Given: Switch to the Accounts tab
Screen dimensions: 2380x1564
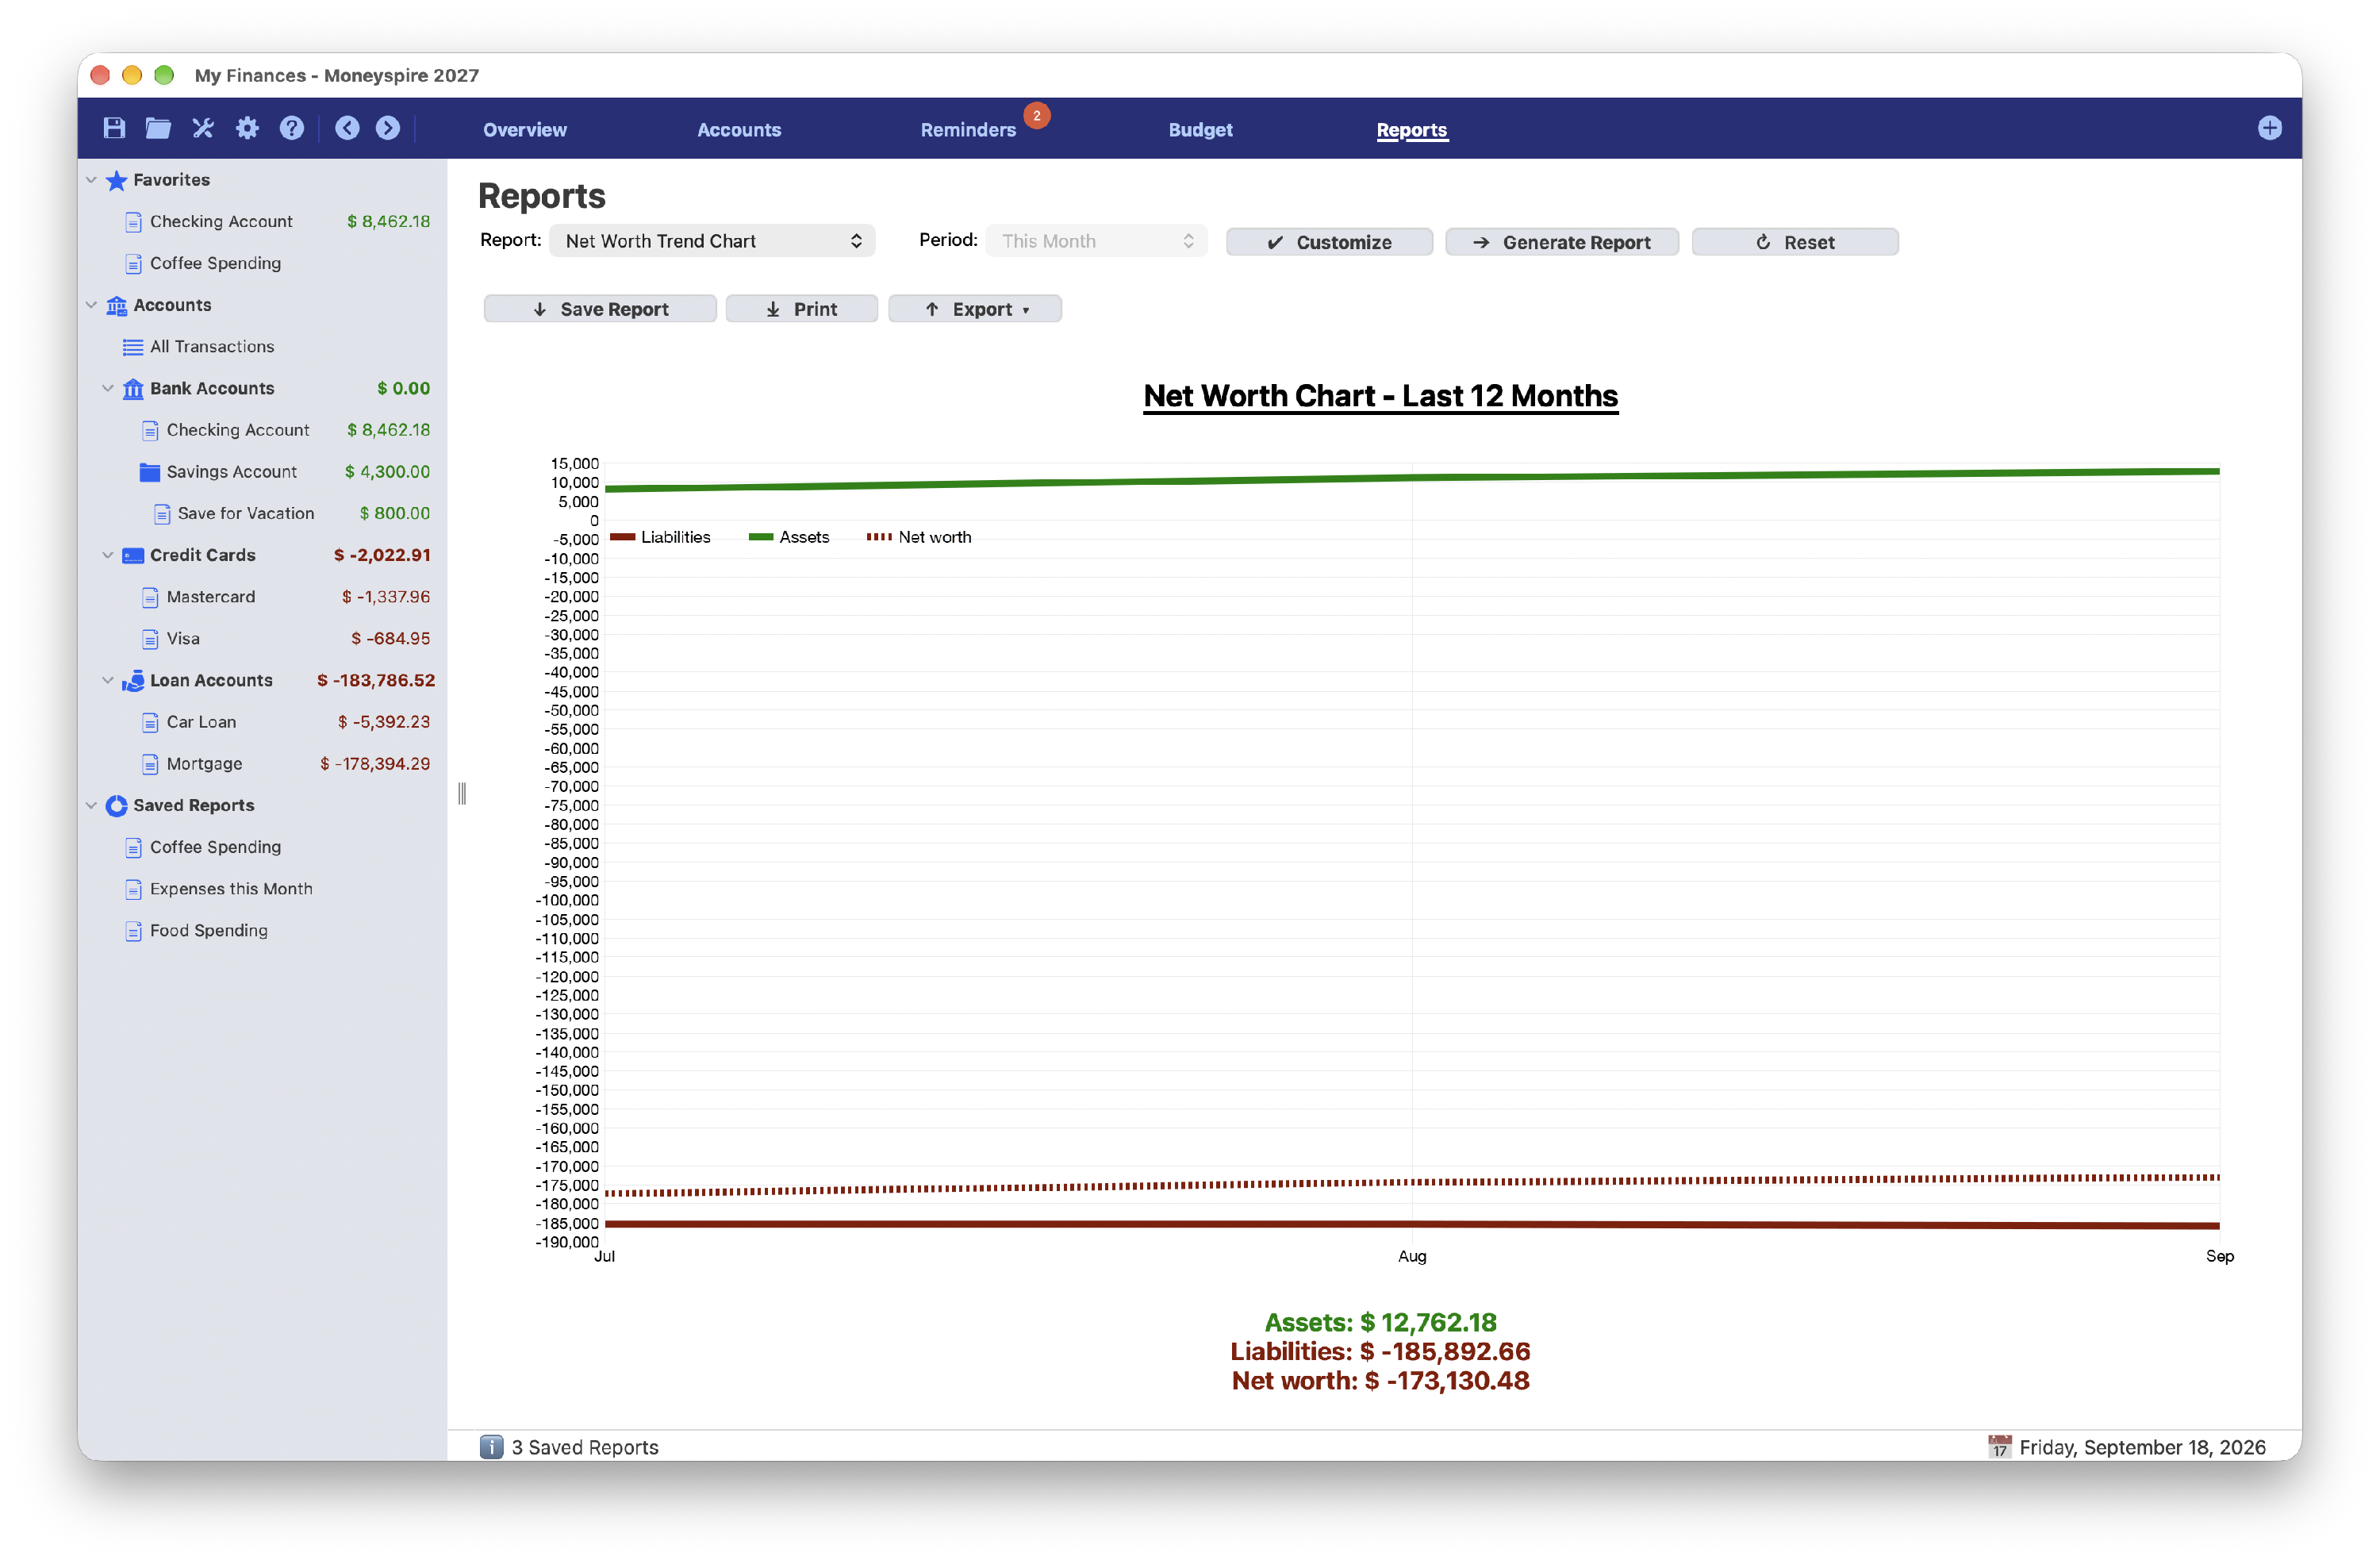Looking at the screenshot, I should click(738, 130).
